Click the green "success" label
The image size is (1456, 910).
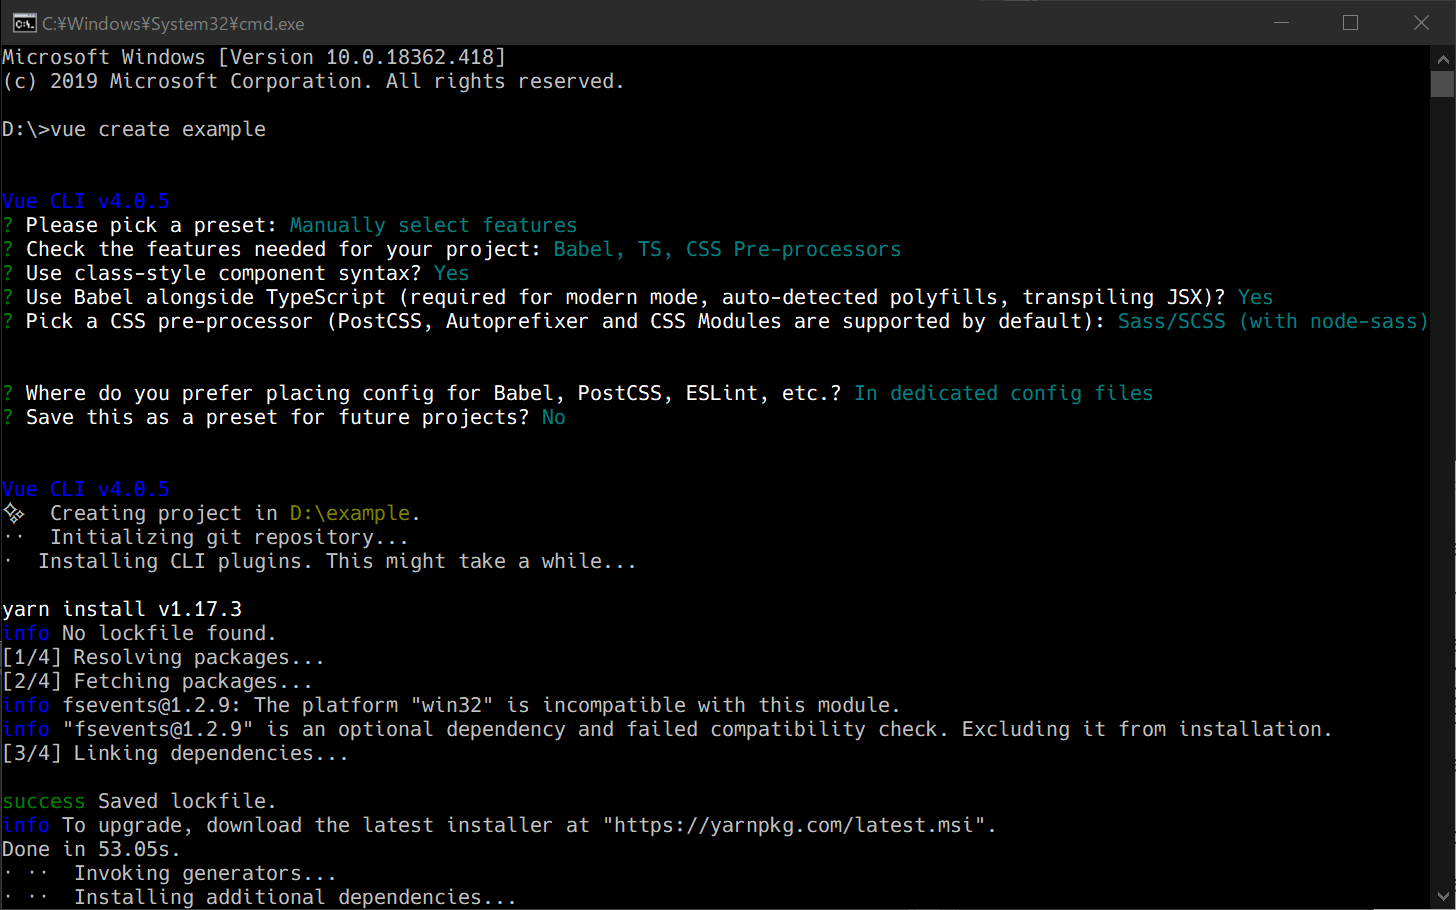(x=44, y=802)
